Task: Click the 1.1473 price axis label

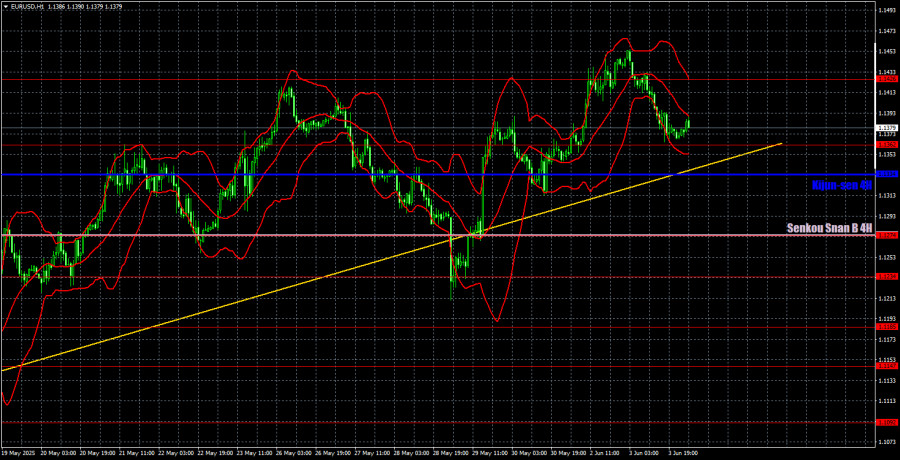Action: coord(887,31)
